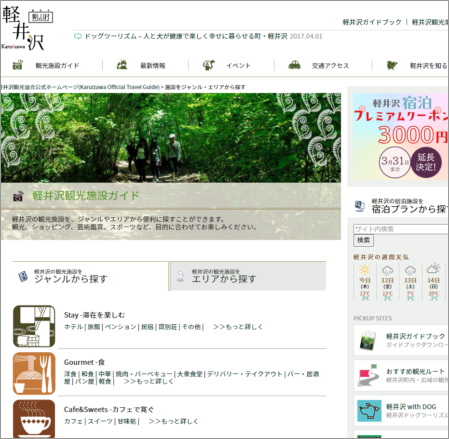Viewport: 449px width, 439px height.
Task: Click the icon beside 宿泊プランから探す
Action: pos(360,206)
